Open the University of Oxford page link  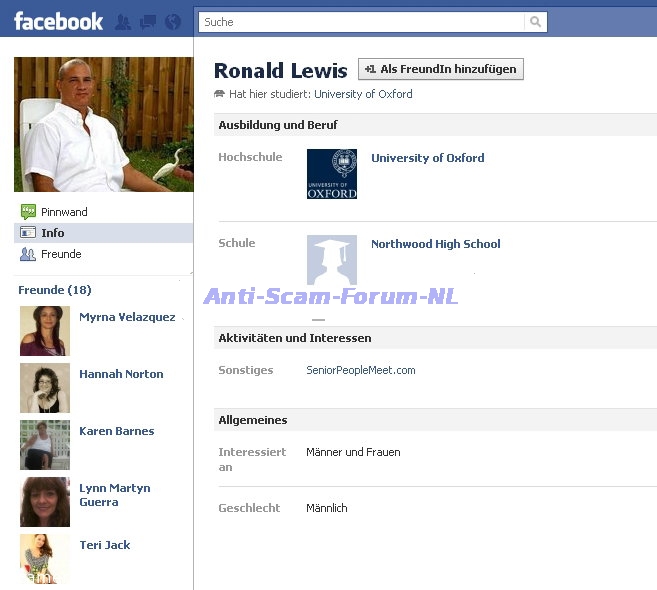(x=427, y=158)
